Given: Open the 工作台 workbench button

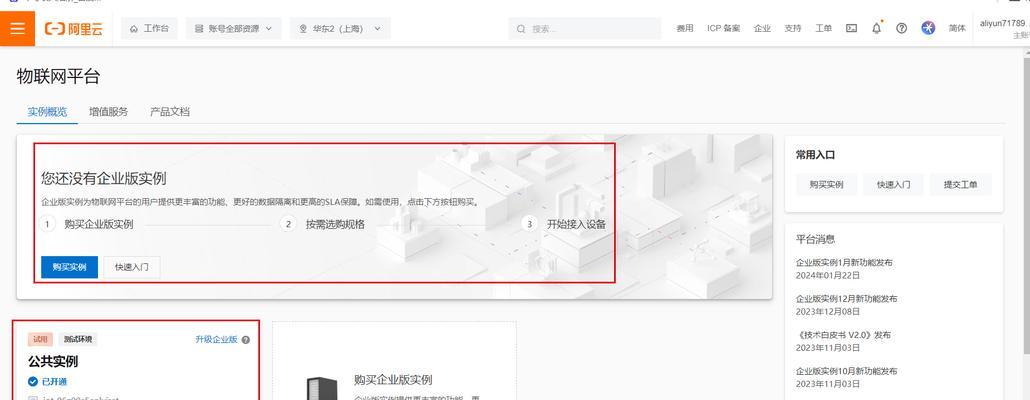Looking at the screenshot, I should point(149,28).
